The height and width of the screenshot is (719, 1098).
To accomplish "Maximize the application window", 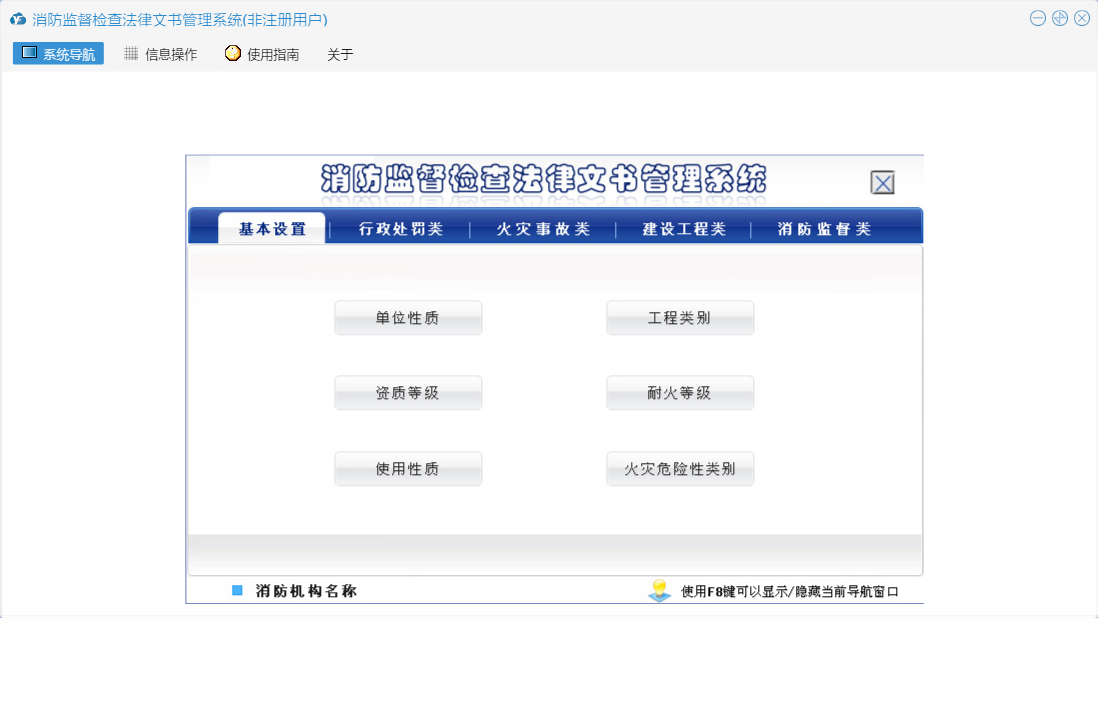I will [x=1060, y=19].
